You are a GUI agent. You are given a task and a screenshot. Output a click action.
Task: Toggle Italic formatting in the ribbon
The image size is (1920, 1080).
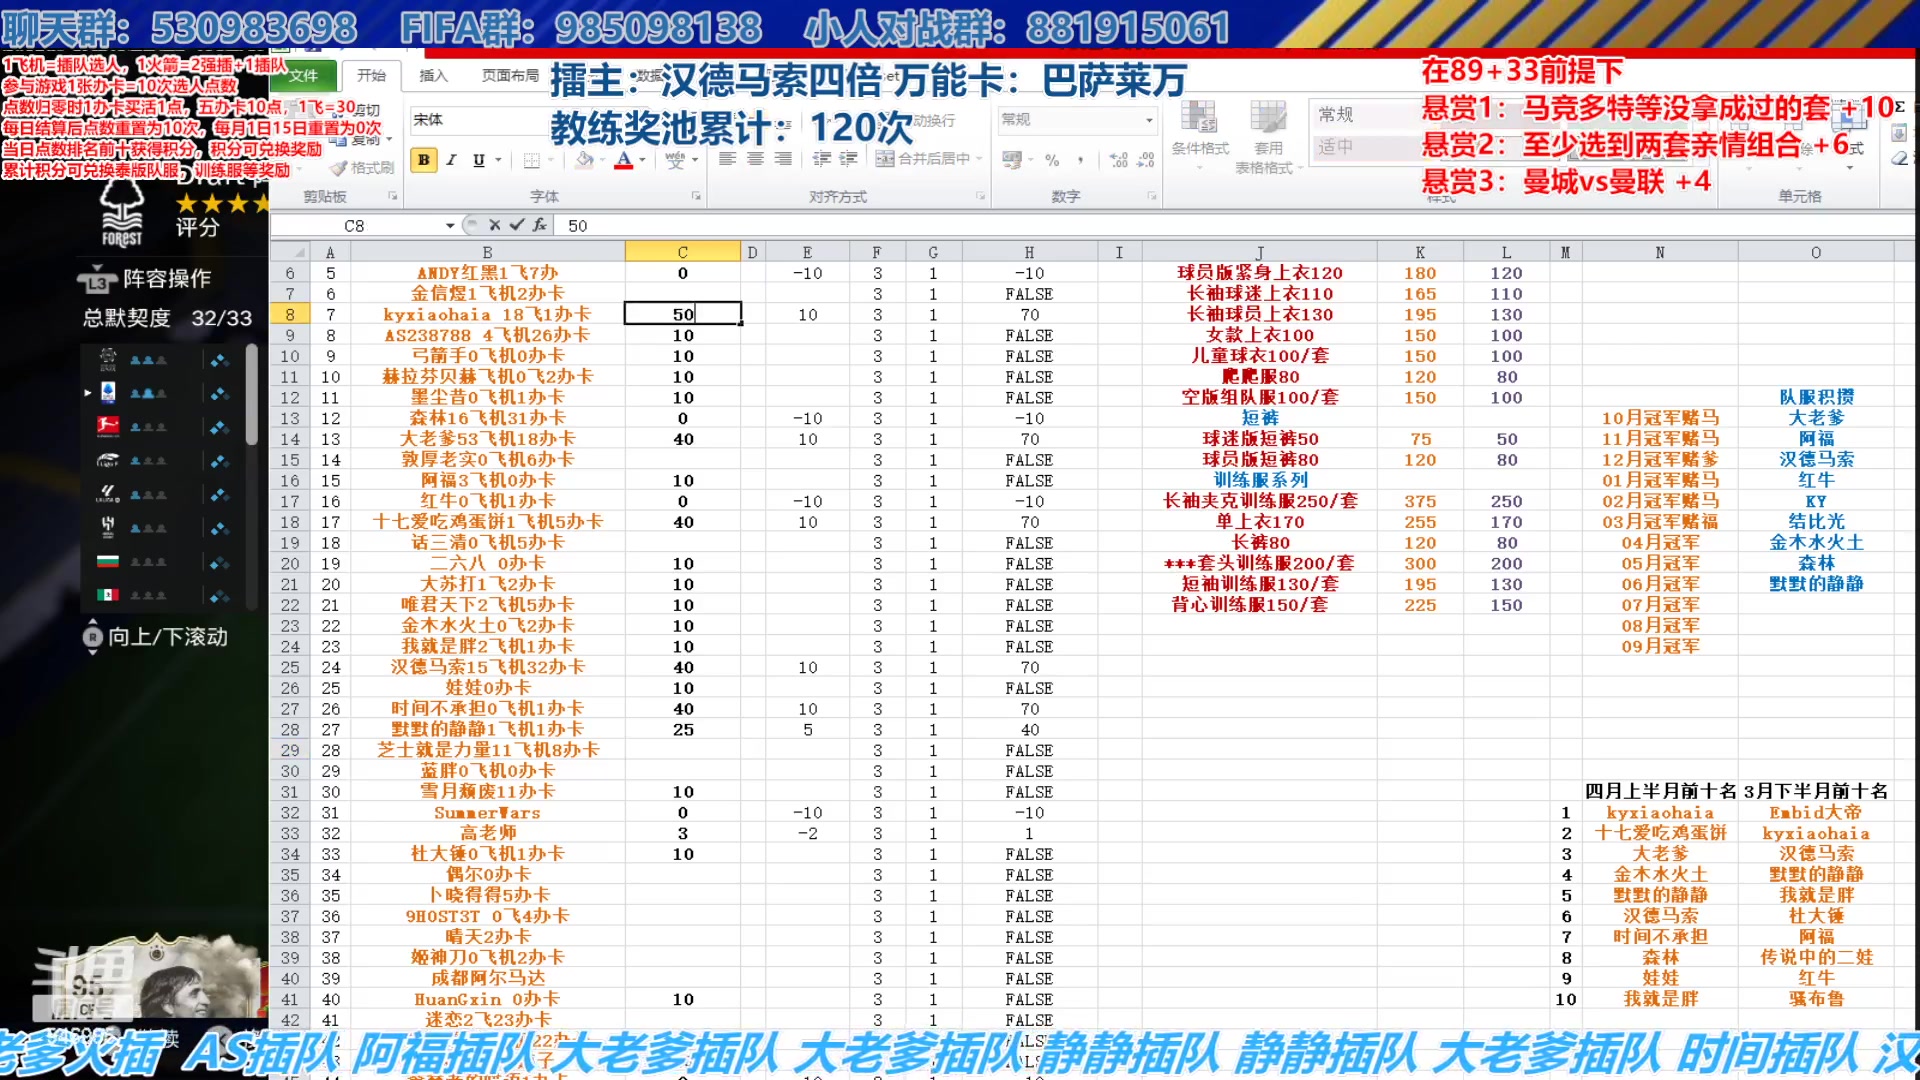pos(451,160)
